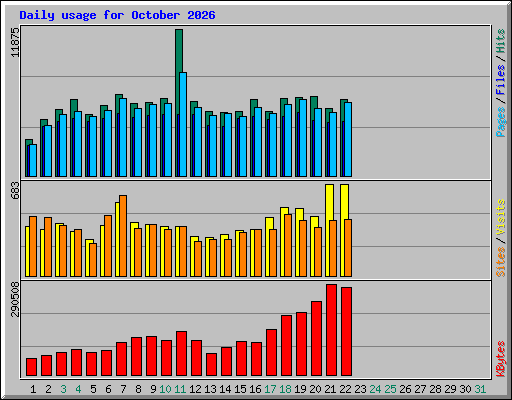Click the 290508 KBytes axis value

15,299
